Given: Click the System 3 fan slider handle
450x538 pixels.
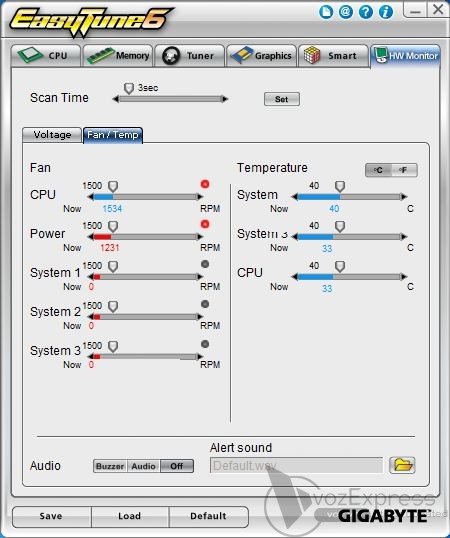Looking at the screenshot, I should pos(113,346).
